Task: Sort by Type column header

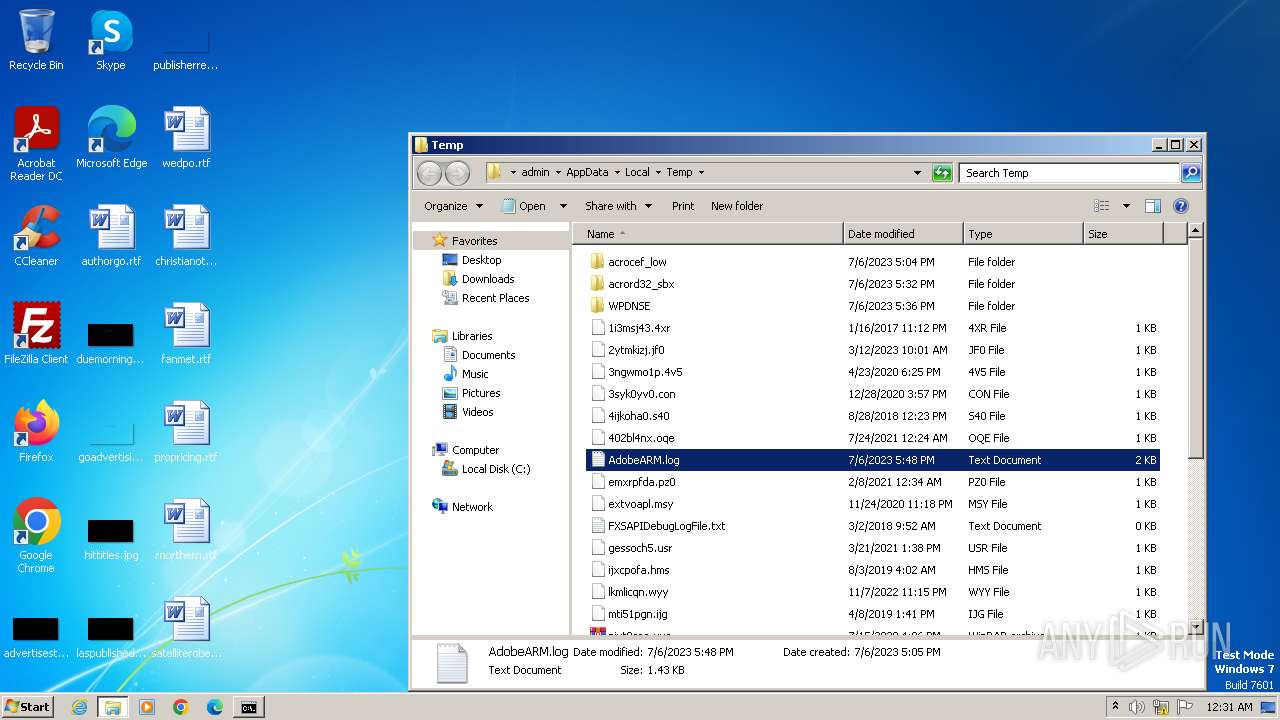Action: click(1024, 234)
